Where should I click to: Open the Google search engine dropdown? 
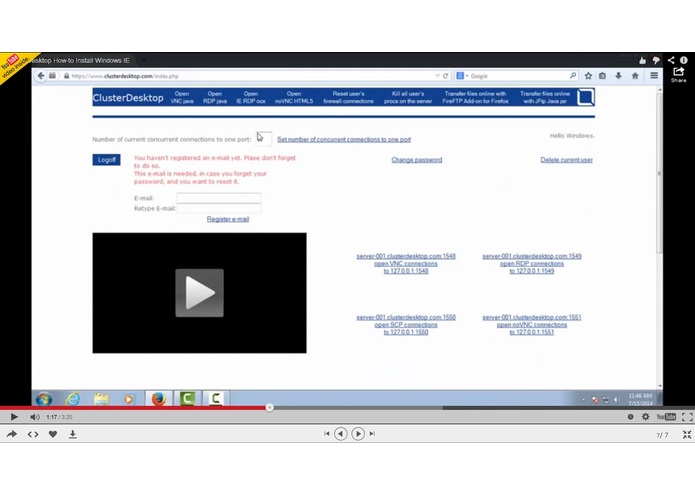pyautogui.click(x=462, y=76)
